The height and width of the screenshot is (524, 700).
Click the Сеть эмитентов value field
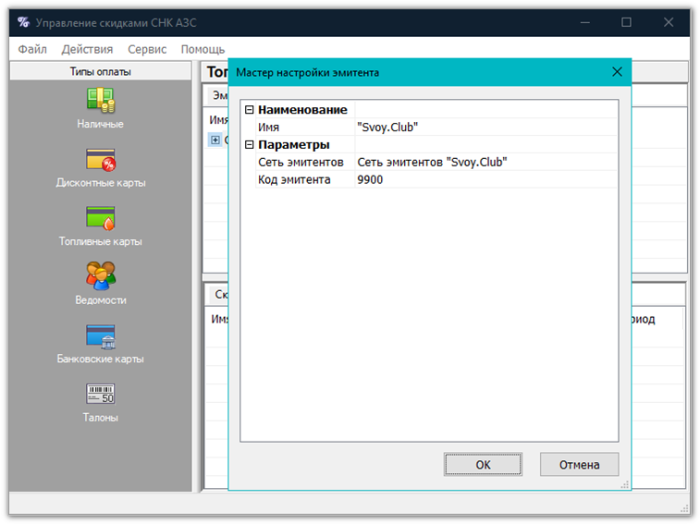(x=488, y=162)
